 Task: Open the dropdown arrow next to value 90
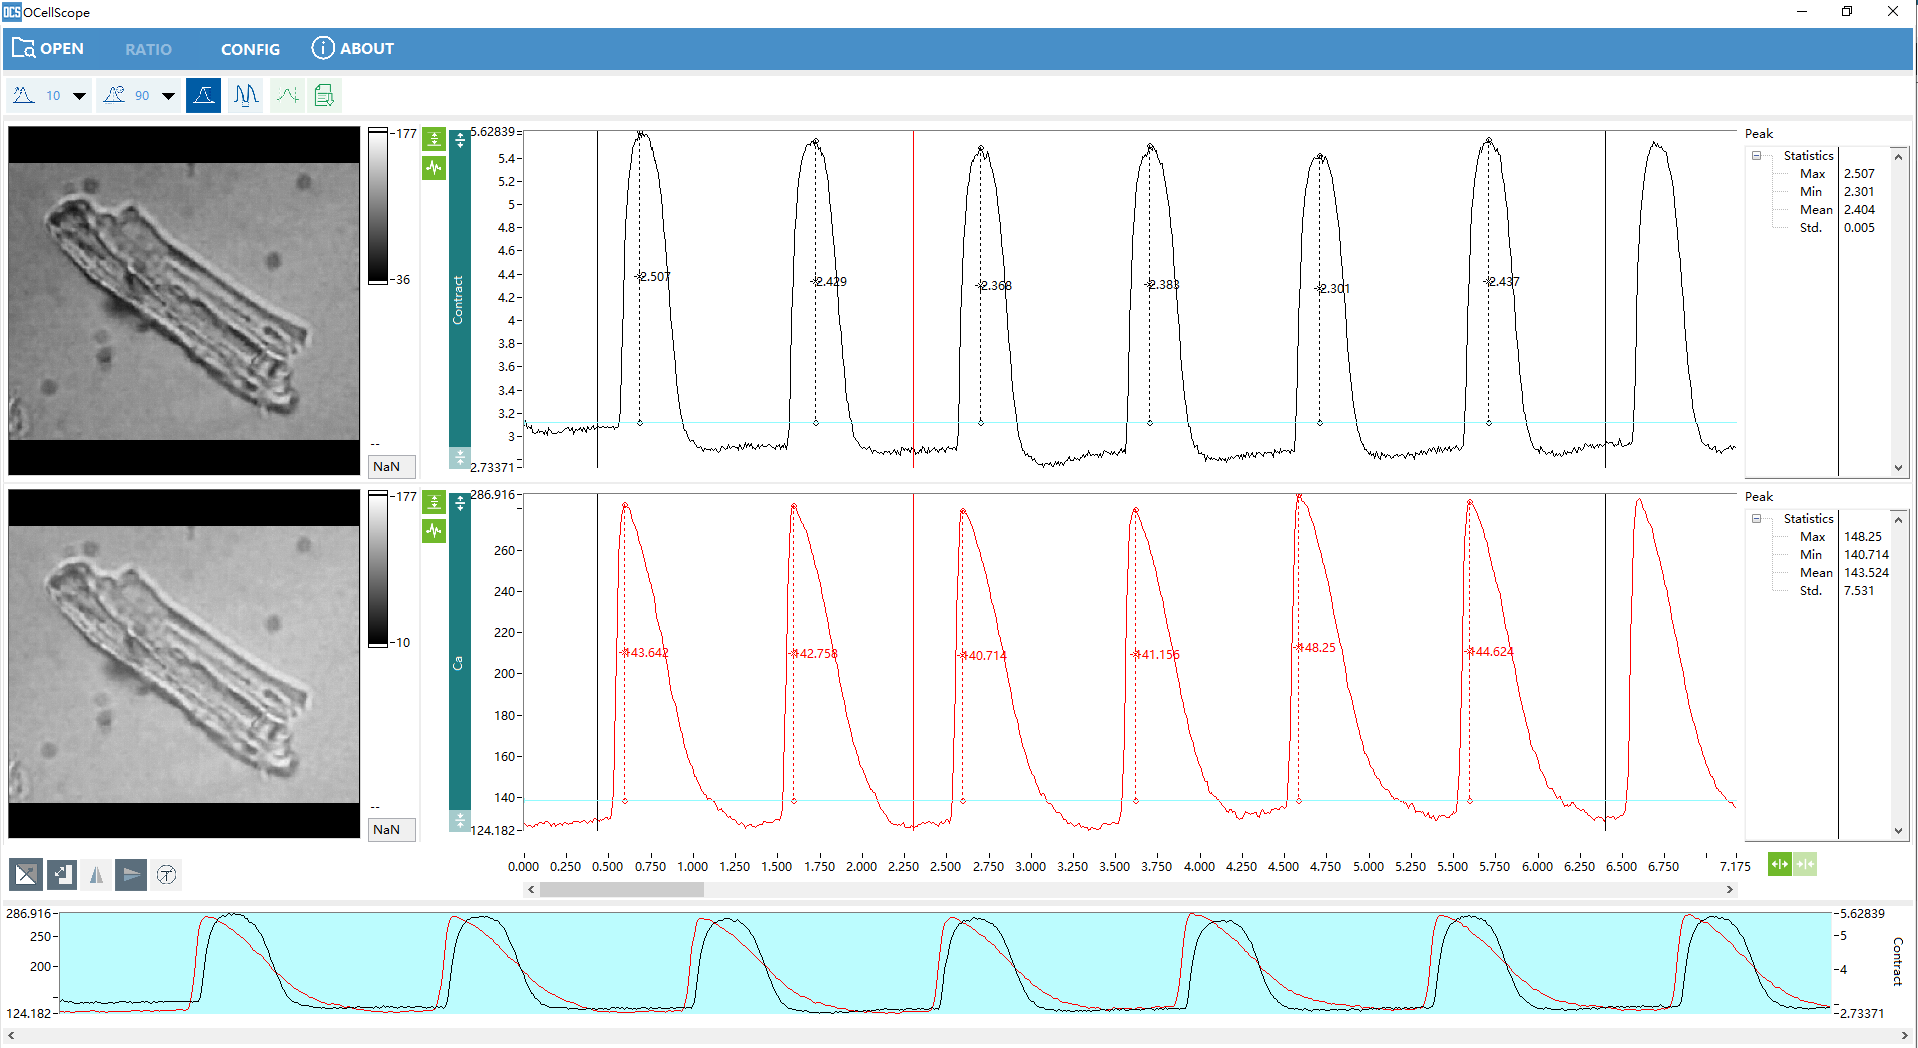point(168,96)
